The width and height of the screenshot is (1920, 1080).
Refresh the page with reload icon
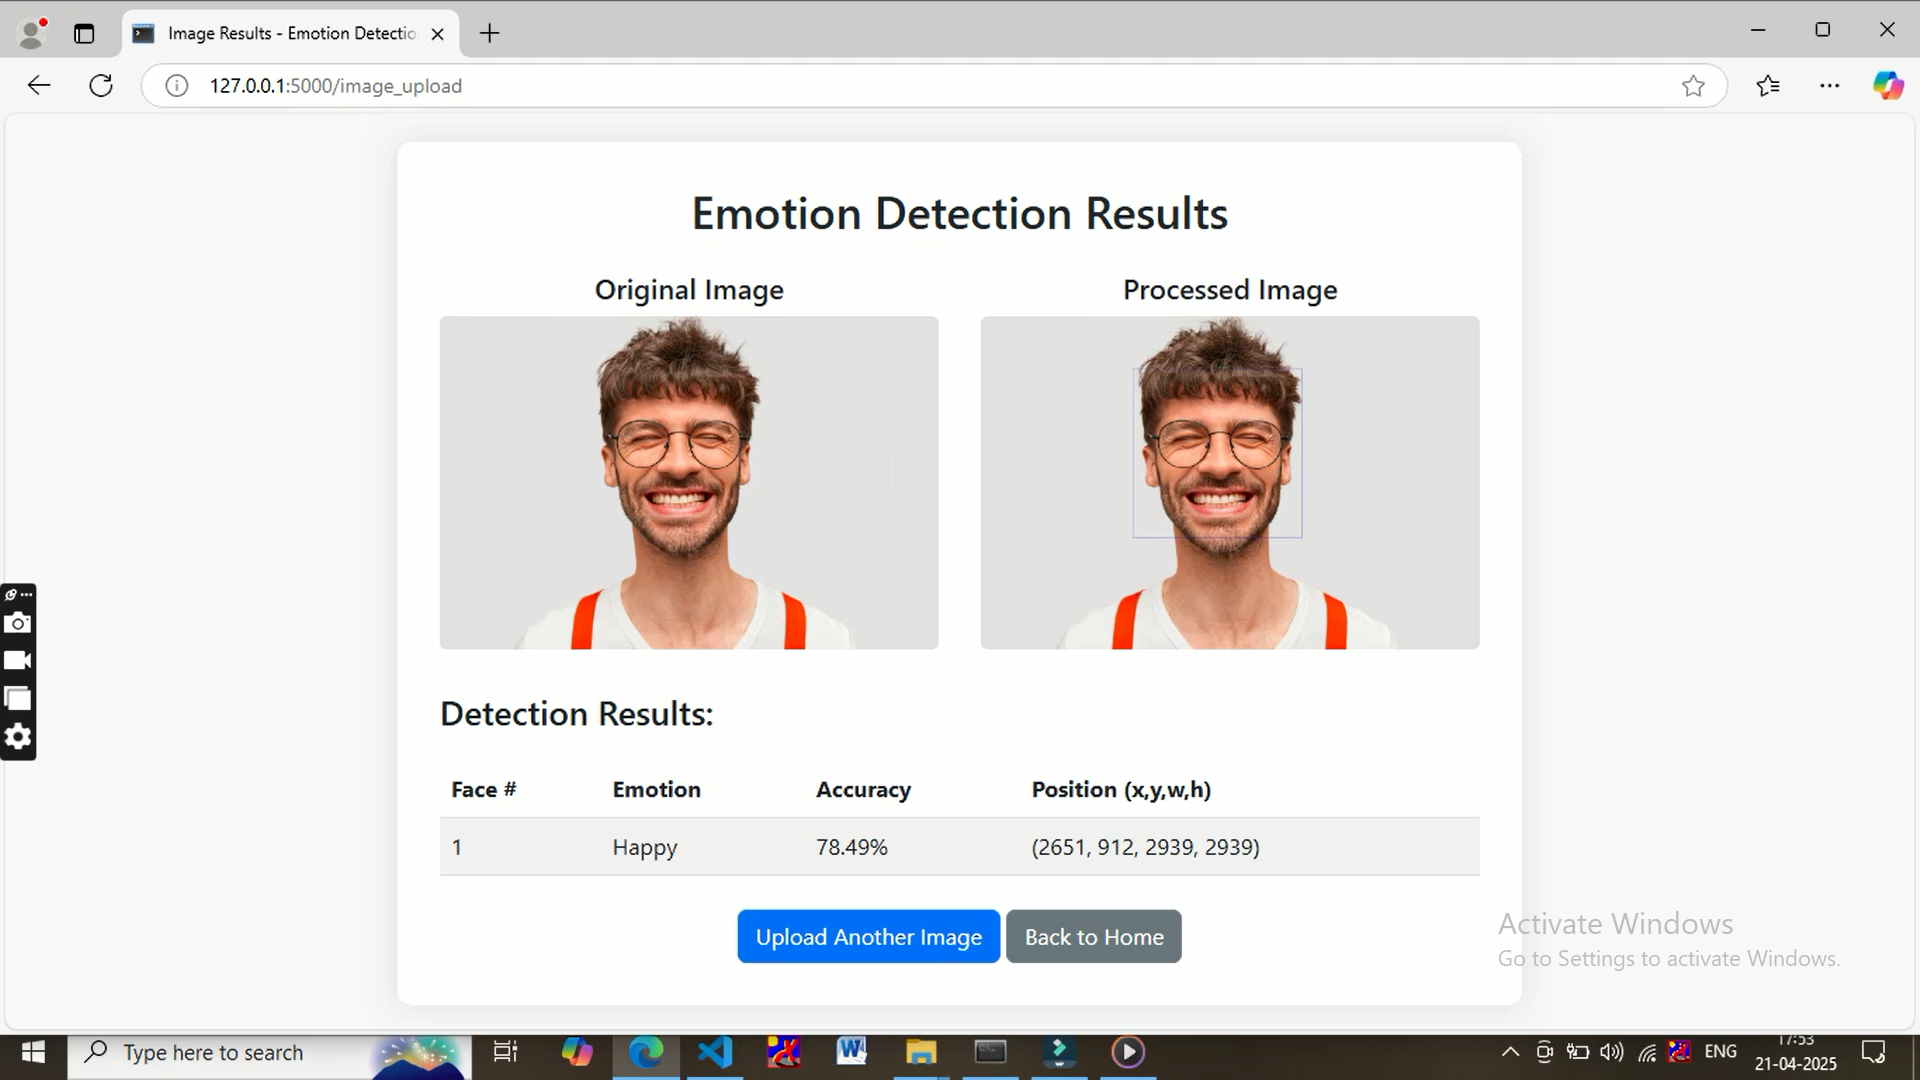pos(101,86)
